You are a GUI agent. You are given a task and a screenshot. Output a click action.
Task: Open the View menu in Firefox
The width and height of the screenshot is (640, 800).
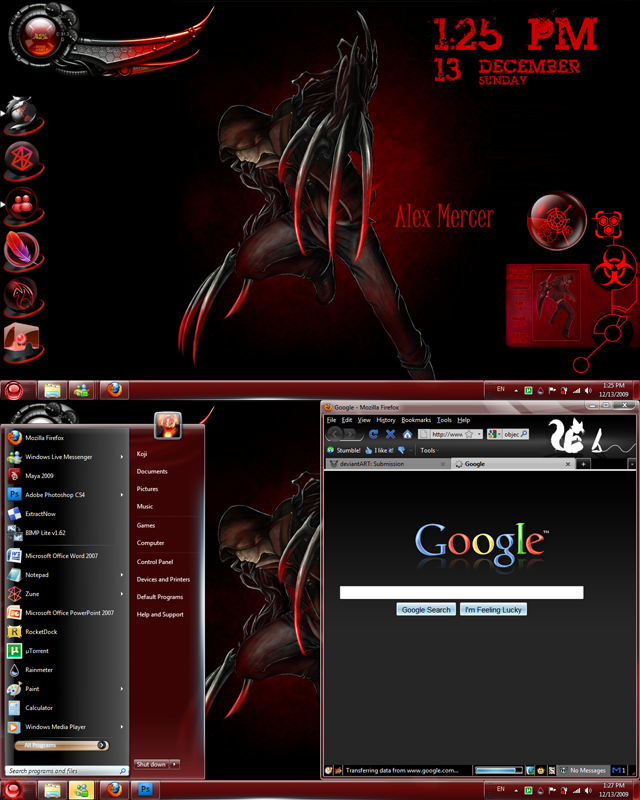point(364,420)
